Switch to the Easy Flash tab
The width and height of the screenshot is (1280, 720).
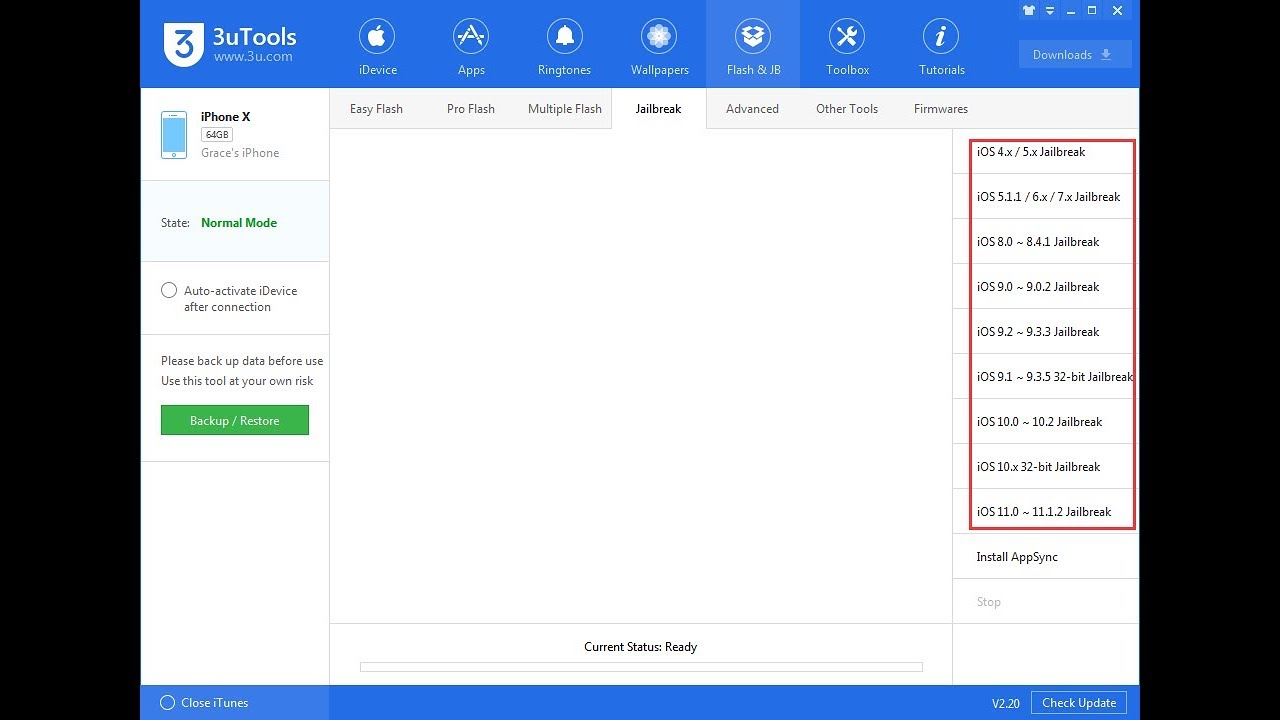[x=376, y=109]
